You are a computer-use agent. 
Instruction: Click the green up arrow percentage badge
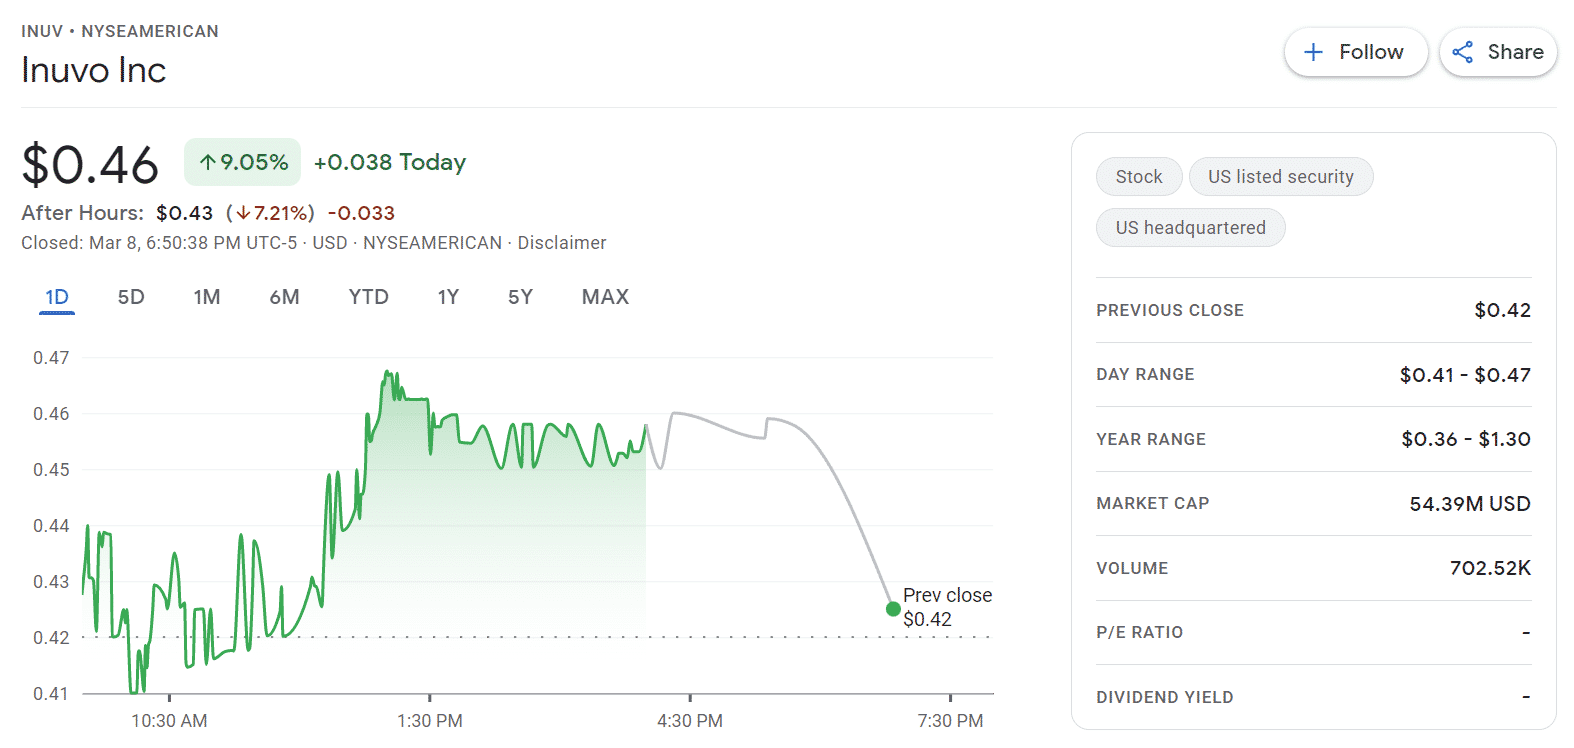point(243,162)
